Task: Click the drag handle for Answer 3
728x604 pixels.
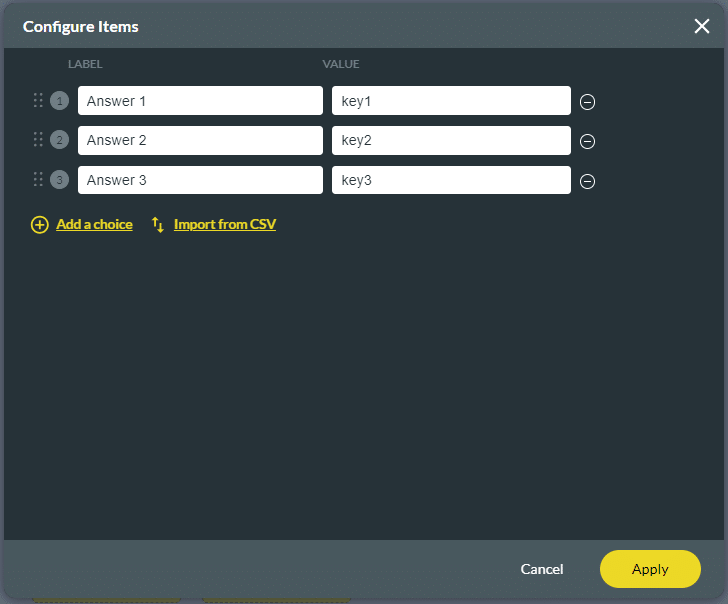Action: click(38, 180)
